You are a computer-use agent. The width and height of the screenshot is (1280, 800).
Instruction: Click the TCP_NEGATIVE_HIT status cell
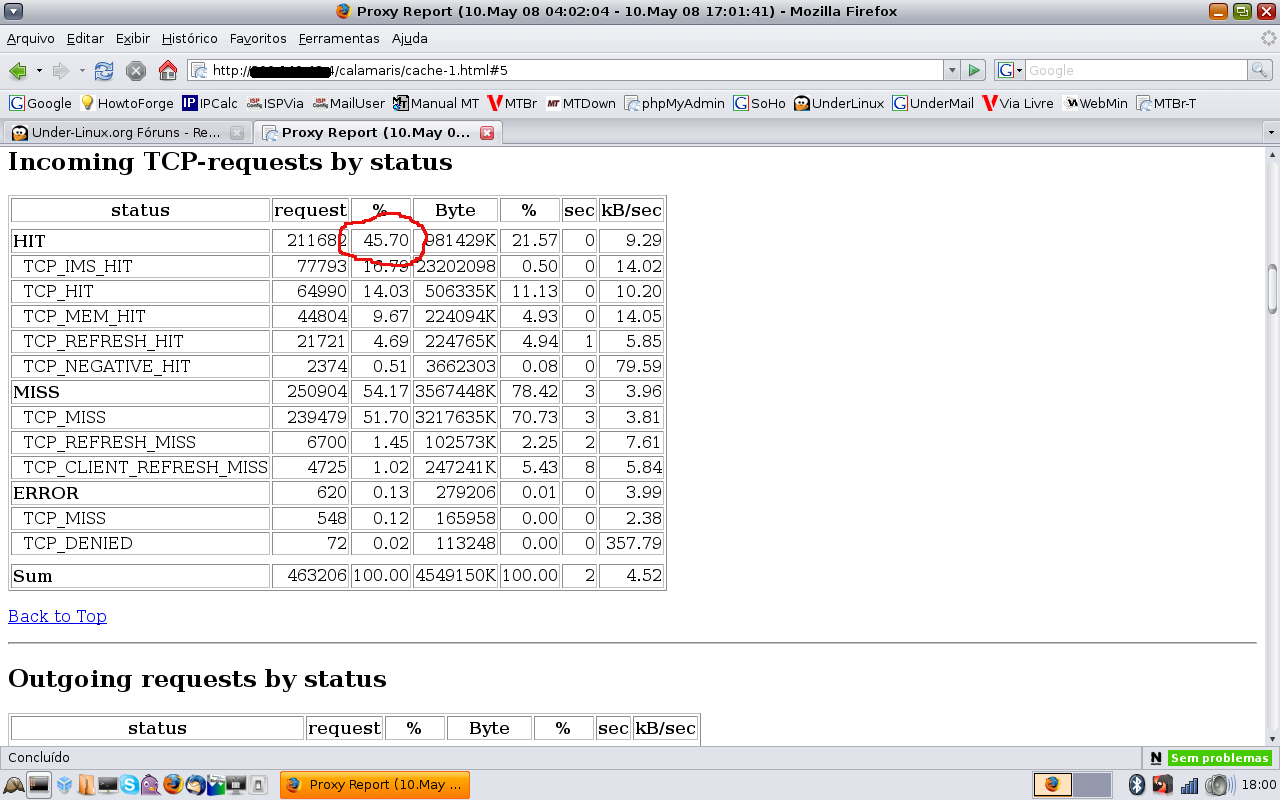click(140, 366)
